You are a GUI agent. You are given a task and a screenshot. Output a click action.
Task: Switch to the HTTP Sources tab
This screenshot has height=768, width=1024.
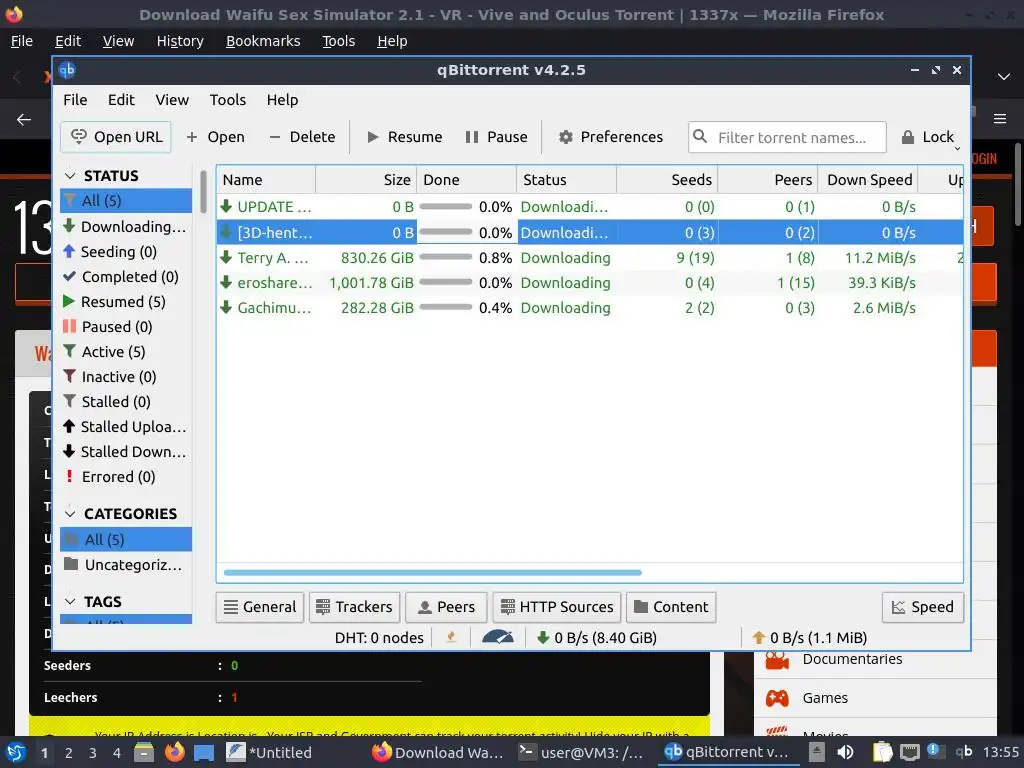pyautogui.click(x=556, y=607)
